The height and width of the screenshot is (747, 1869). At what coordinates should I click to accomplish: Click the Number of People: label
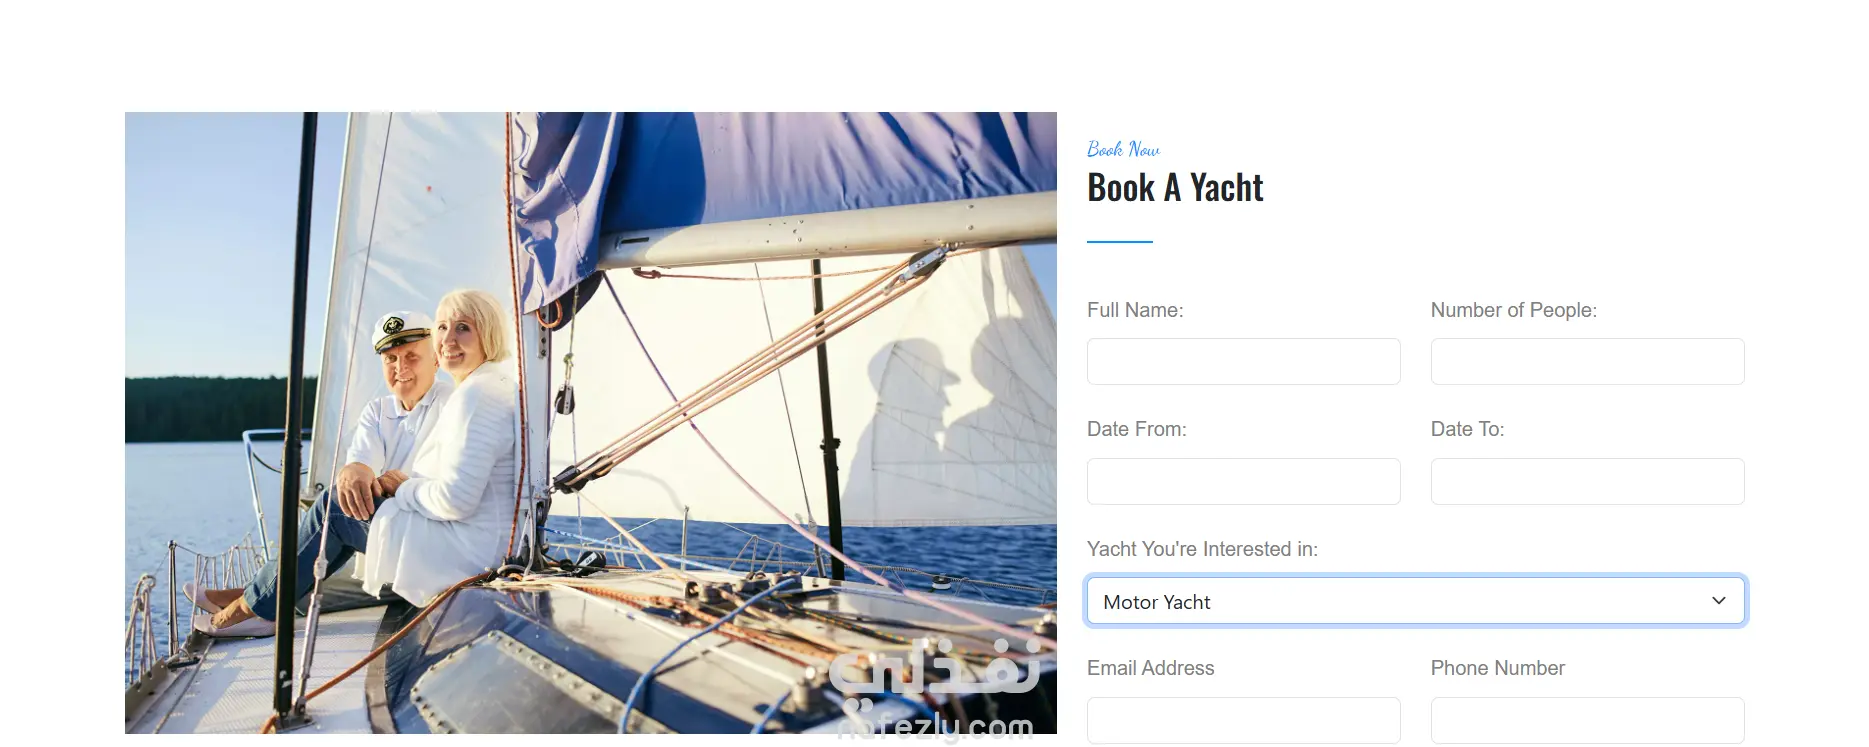1513,310
